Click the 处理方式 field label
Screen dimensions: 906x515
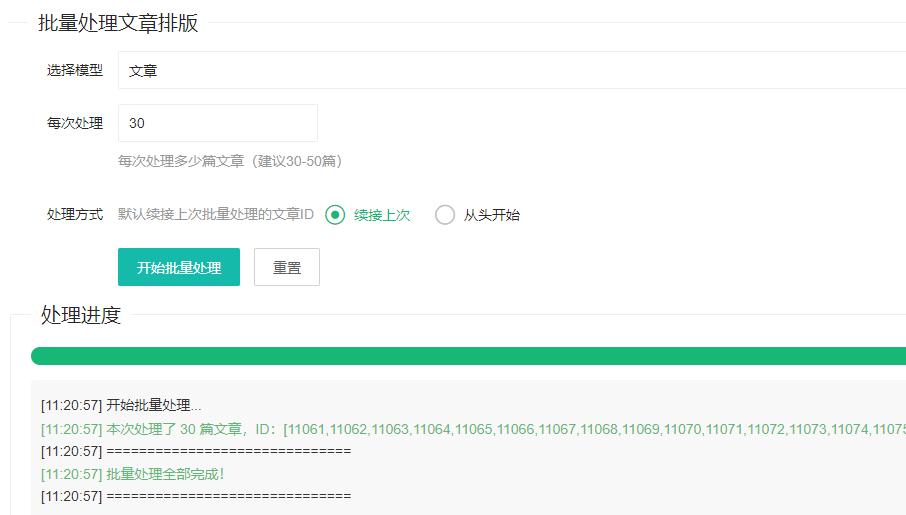75,215
